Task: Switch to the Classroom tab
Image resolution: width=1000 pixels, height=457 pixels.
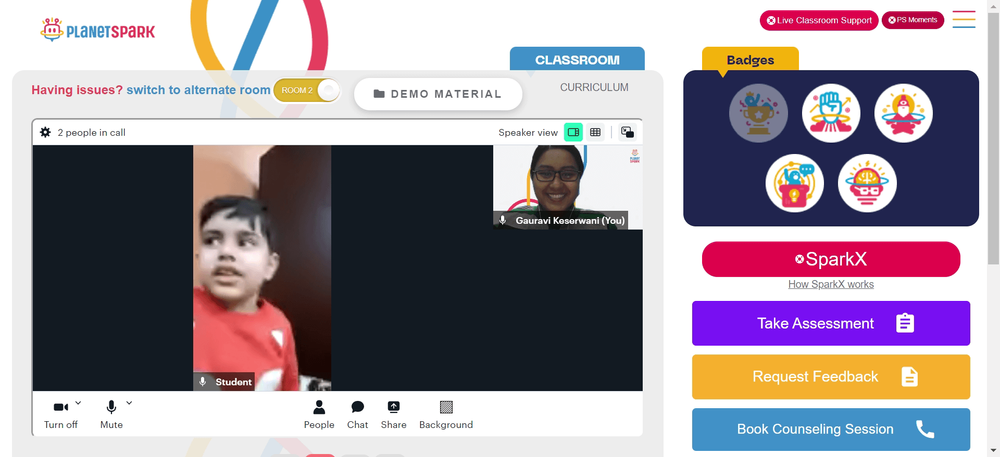Action: coord(577,59)
